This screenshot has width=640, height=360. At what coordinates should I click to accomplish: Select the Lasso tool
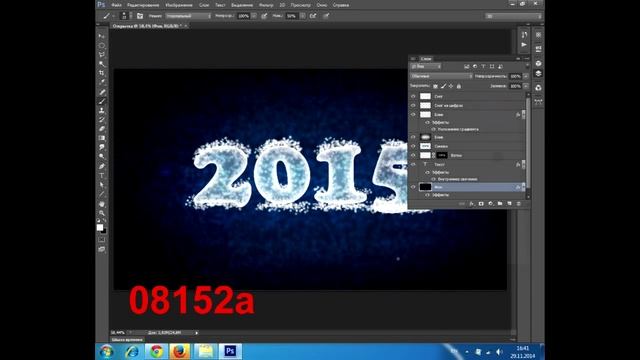(102, 55)
